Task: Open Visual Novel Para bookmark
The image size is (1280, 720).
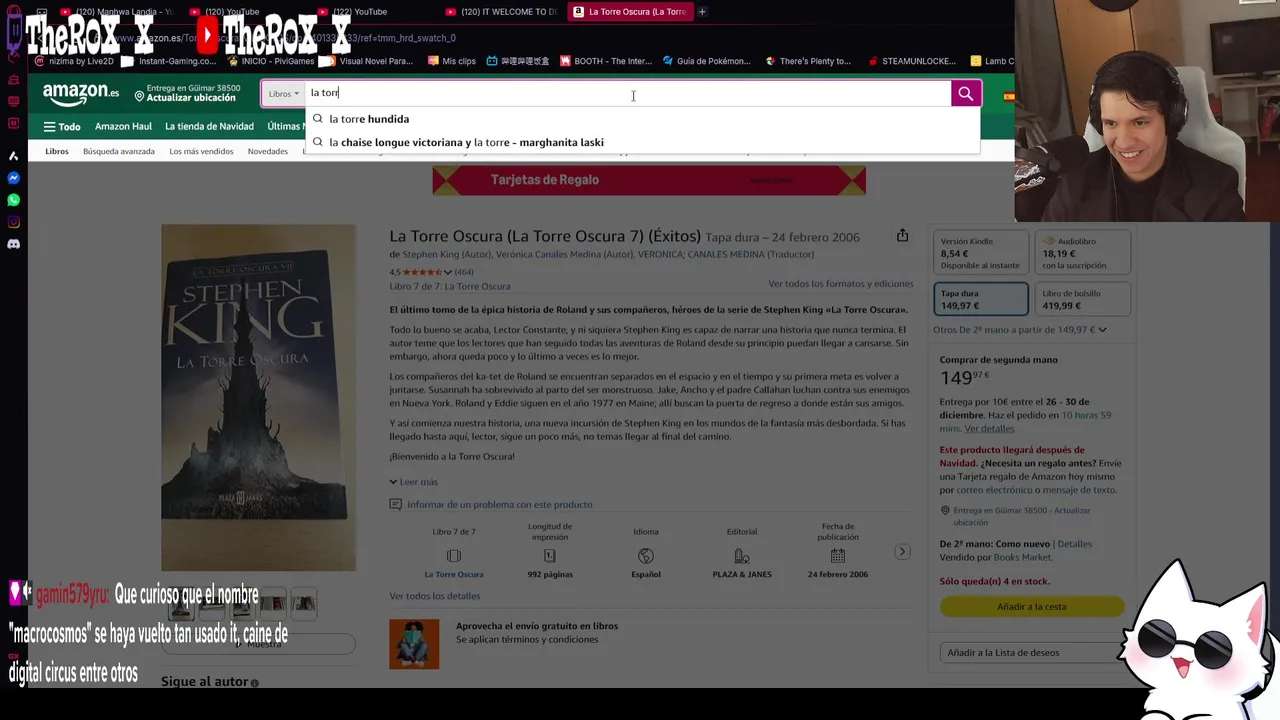Action: point(368,61)
